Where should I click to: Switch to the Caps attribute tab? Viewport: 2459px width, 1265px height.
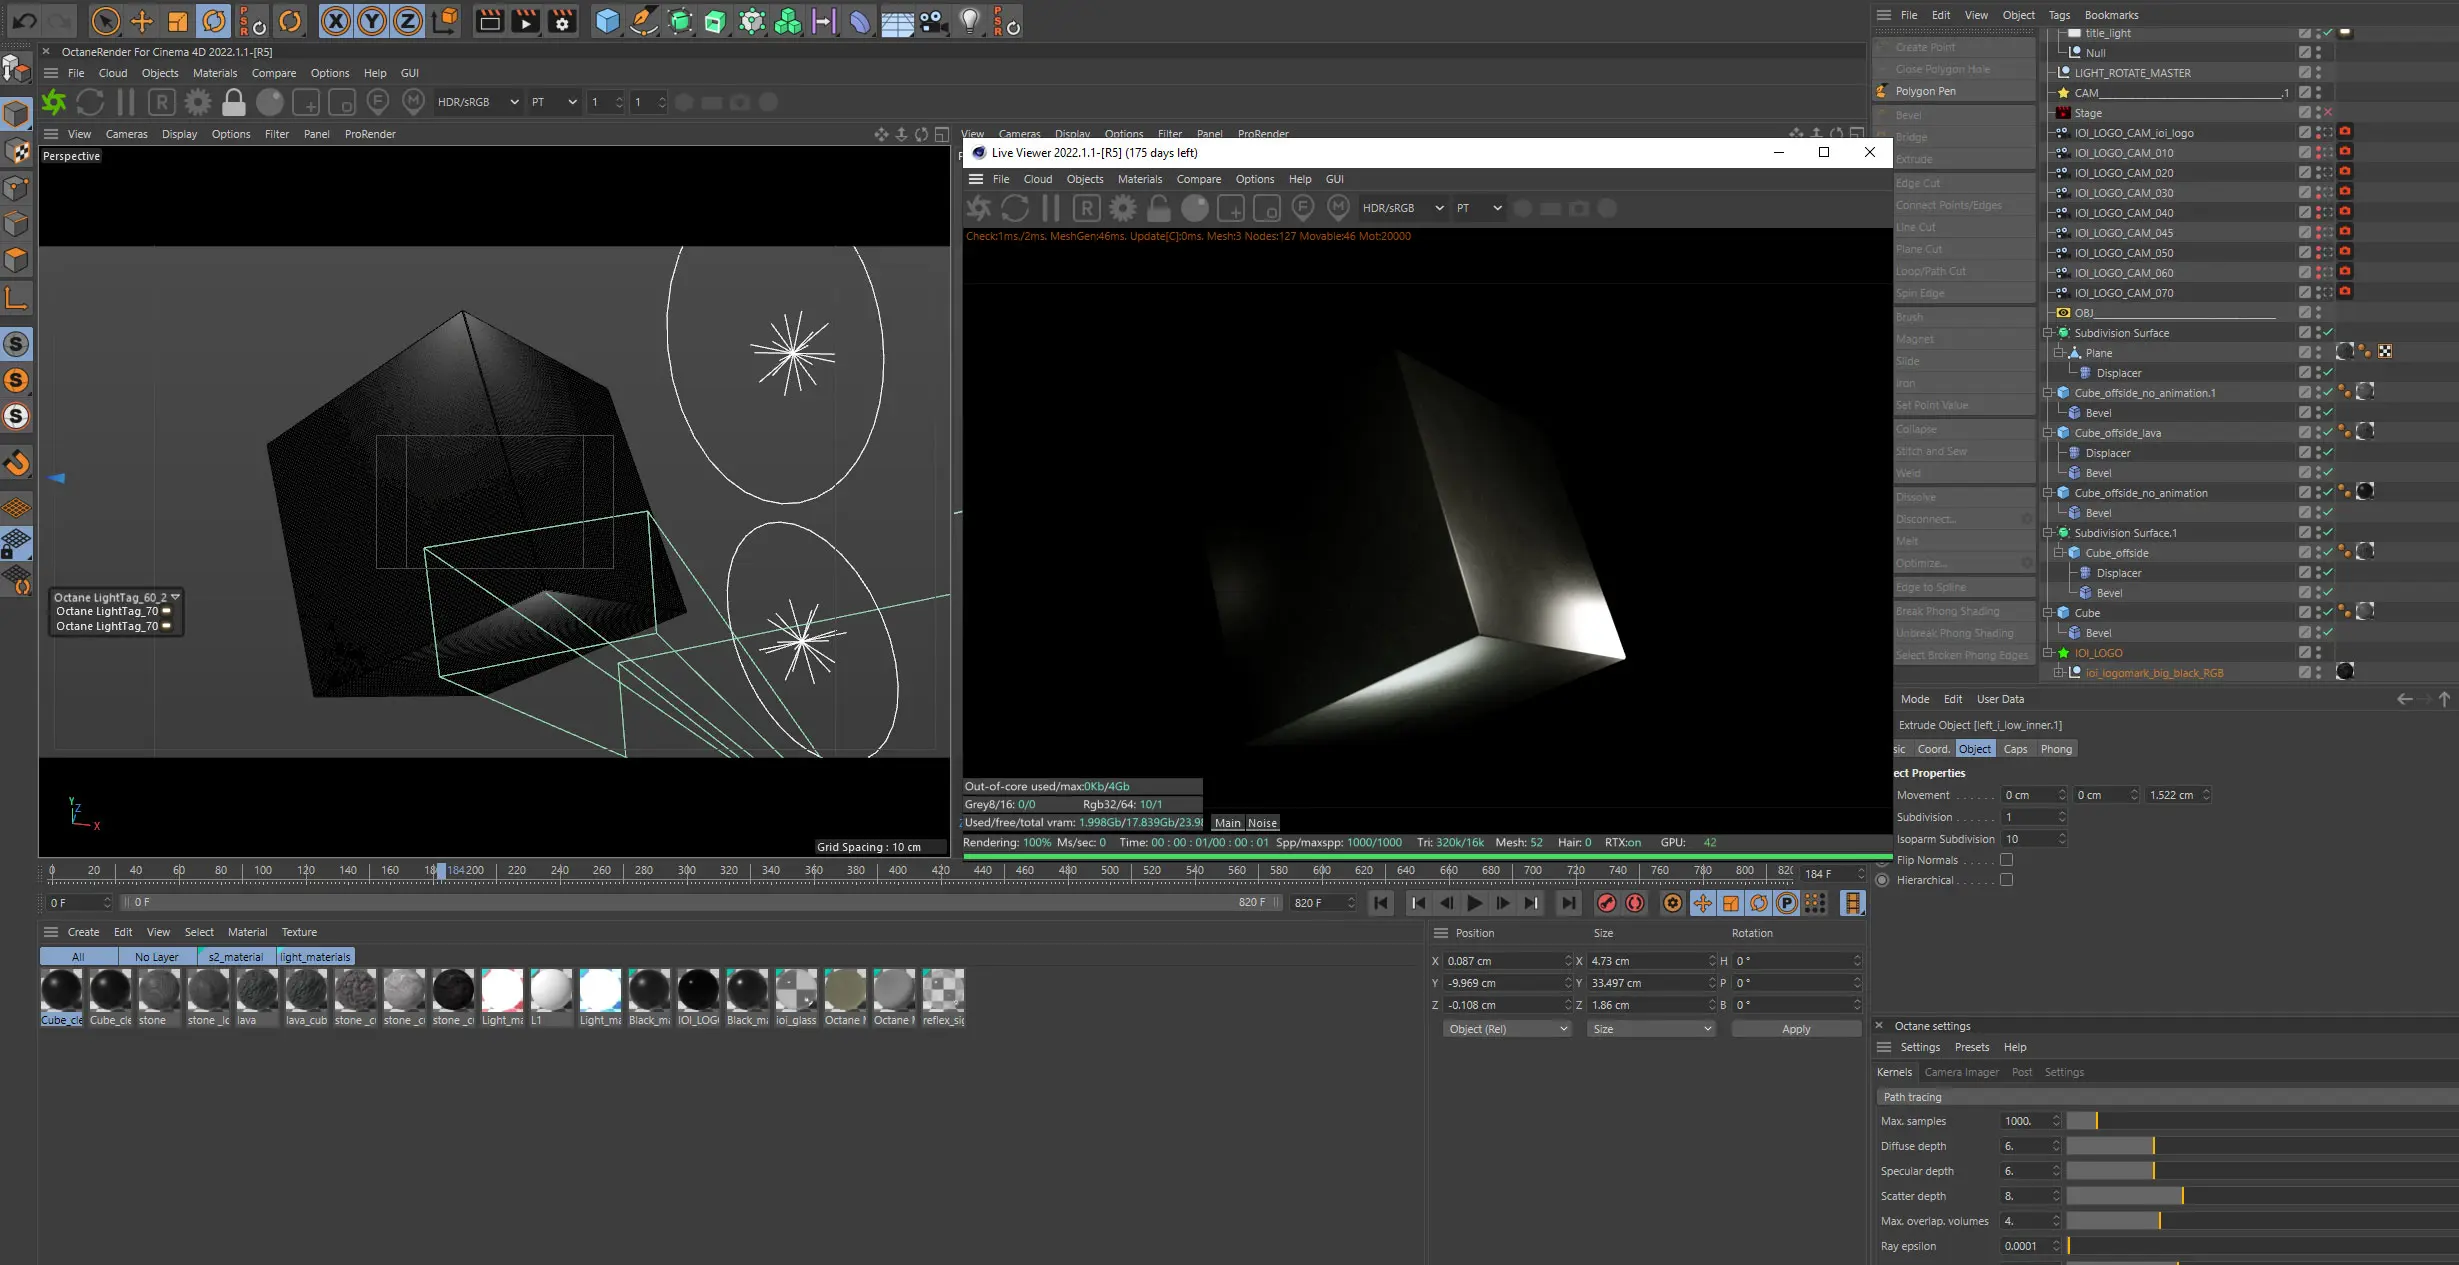tap(2015, 749)
